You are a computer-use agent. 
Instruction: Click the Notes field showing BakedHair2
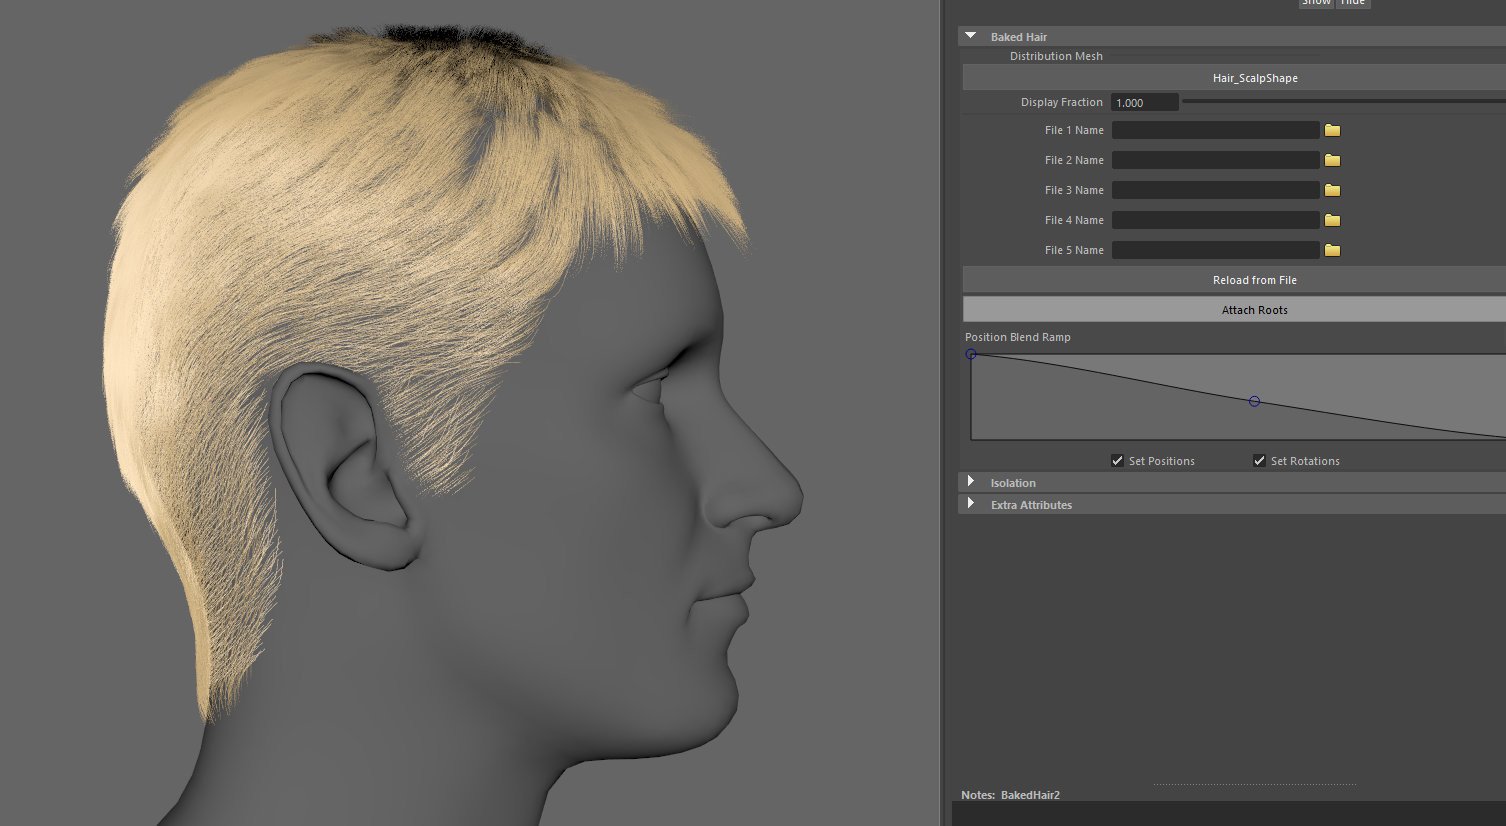click(x=1030, y=794)
